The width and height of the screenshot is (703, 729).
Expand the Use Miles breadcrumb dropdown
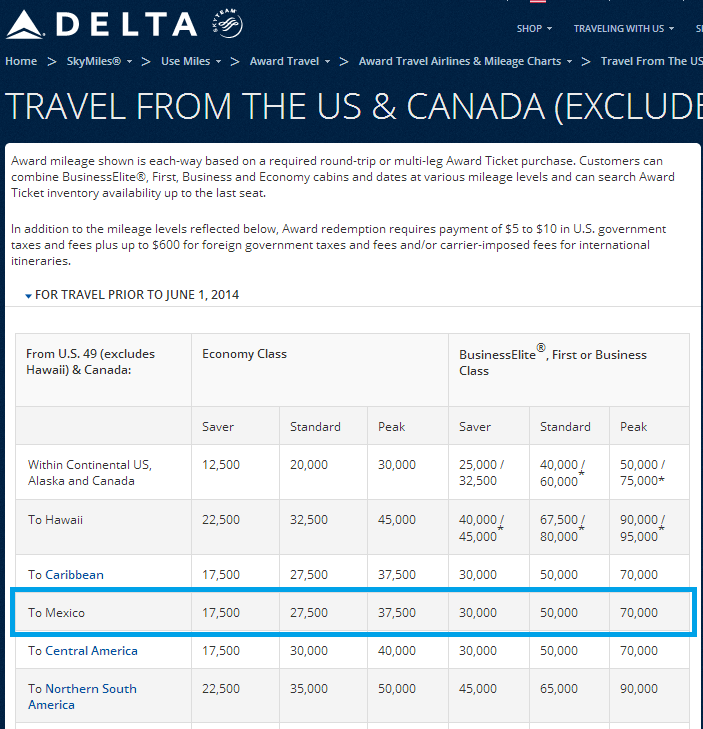[x=218, y=62]
